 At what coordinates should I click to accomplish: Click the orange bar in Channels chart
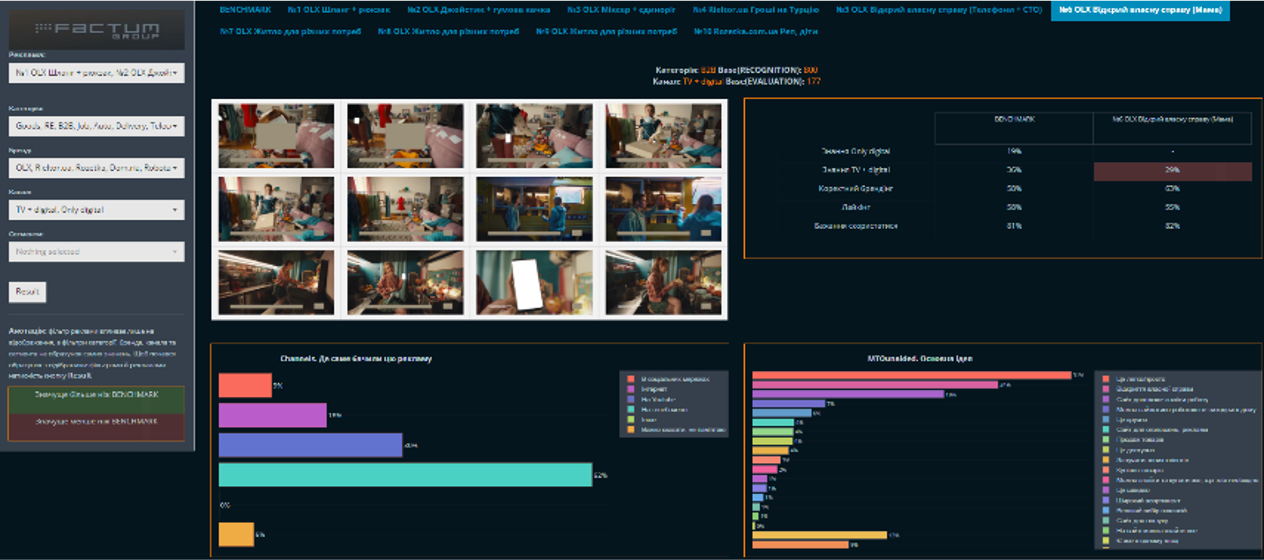pos(236,535)
